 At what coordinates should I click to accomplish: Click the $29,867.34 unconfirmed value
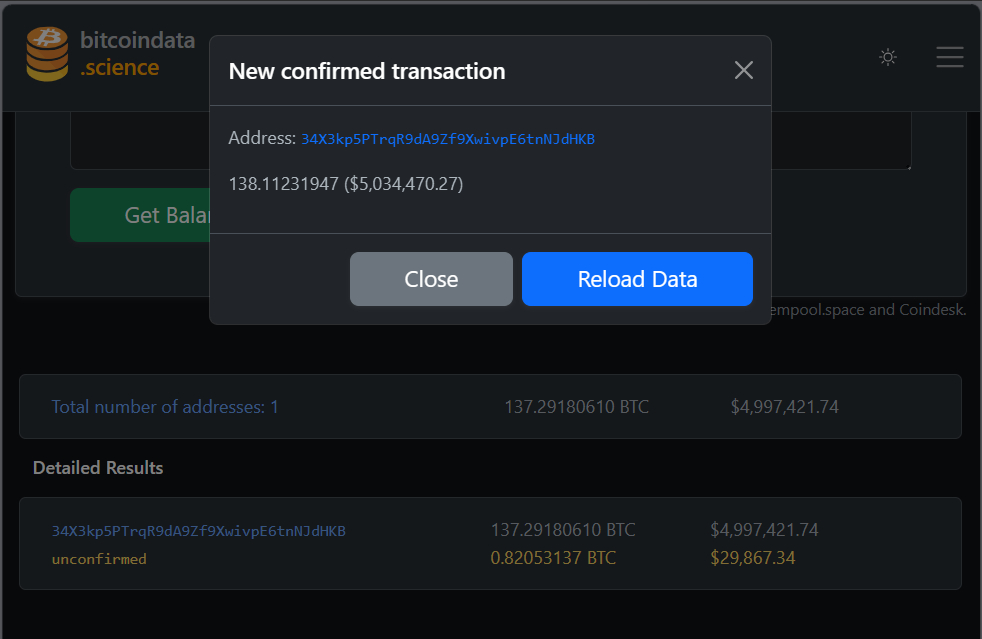coord(752,558)
